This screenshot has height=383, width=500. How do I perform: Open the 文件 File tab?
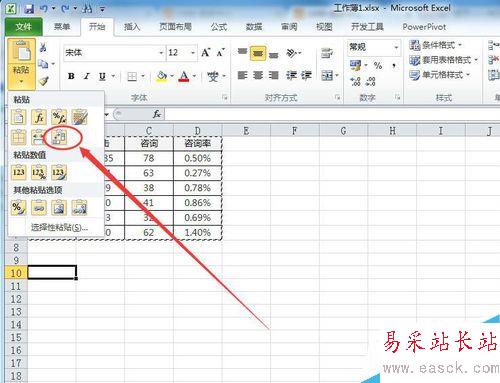(x=23, y=27)
